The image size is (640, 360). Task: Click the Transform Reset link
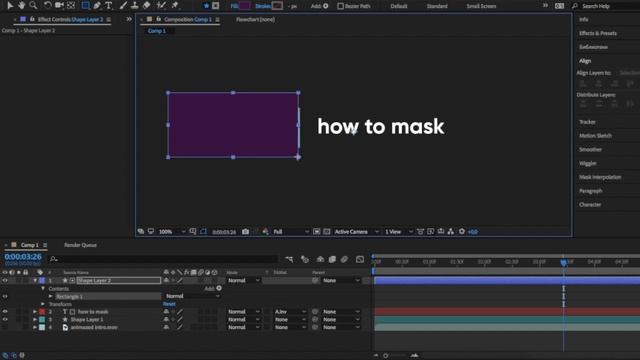(x=169, y=304)
